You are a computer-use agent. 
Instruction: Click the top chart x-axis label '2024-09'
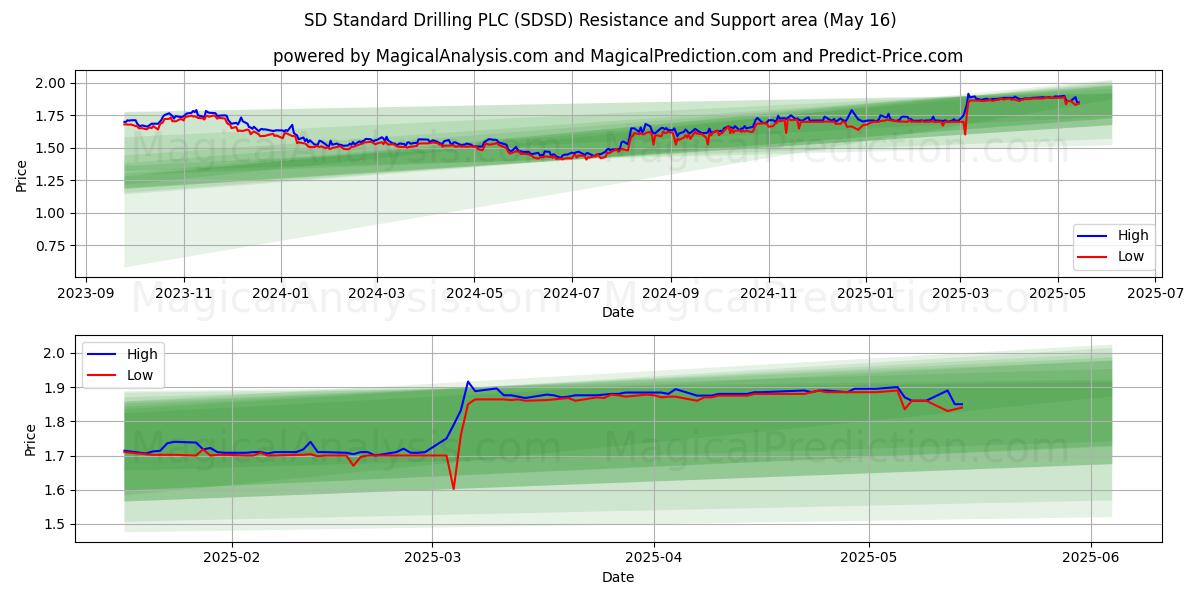(670, 294)
